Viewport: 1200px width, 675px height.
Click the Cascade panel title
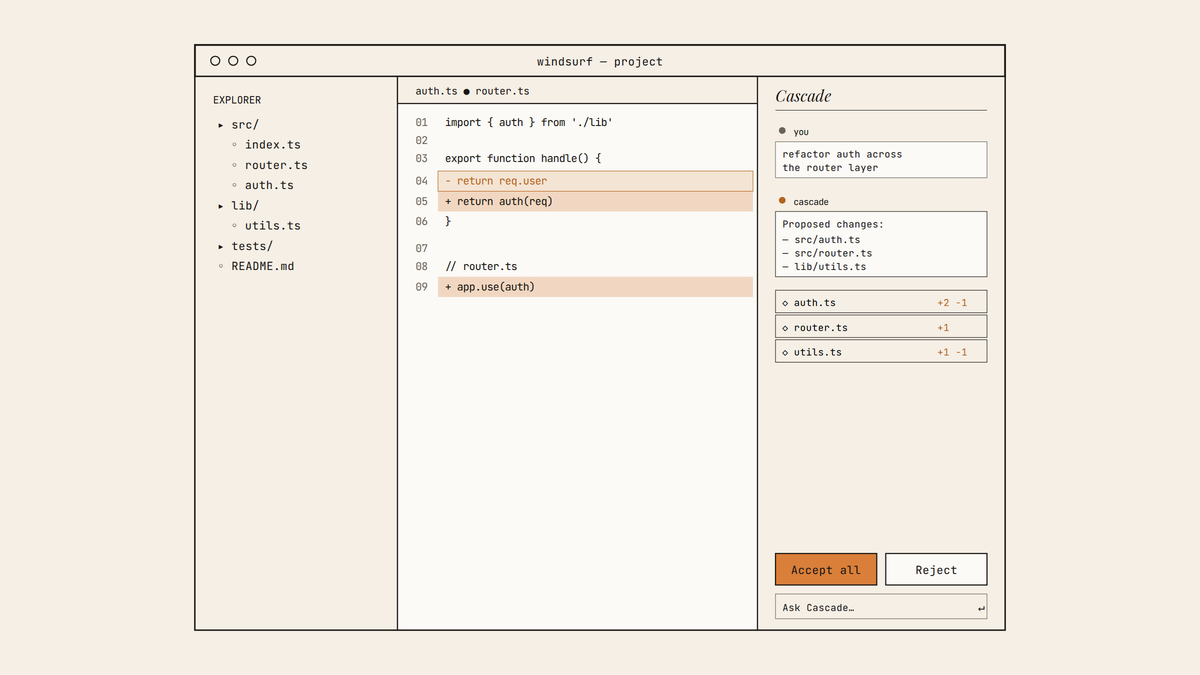803,96
